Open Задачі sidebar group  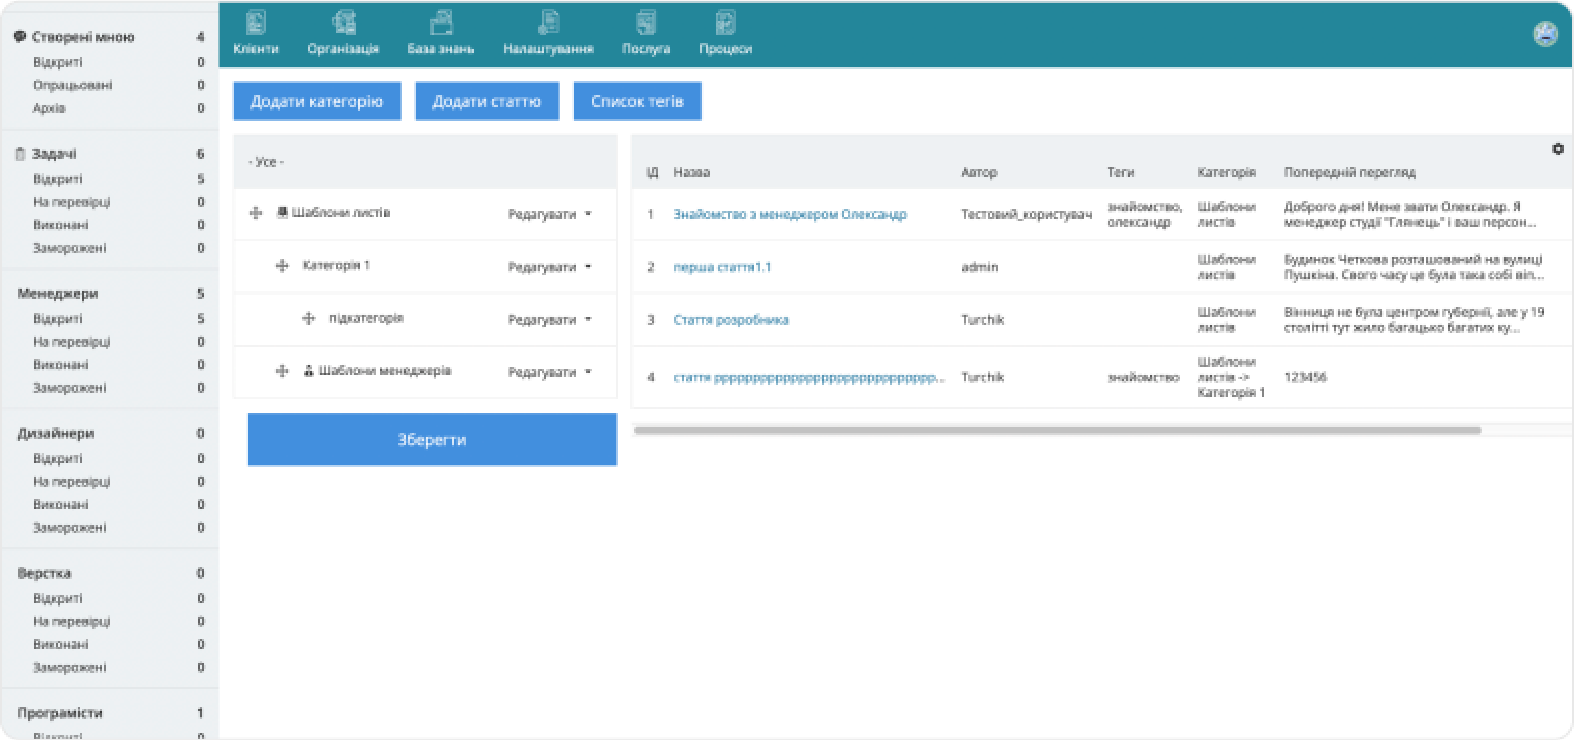[54, 154]
